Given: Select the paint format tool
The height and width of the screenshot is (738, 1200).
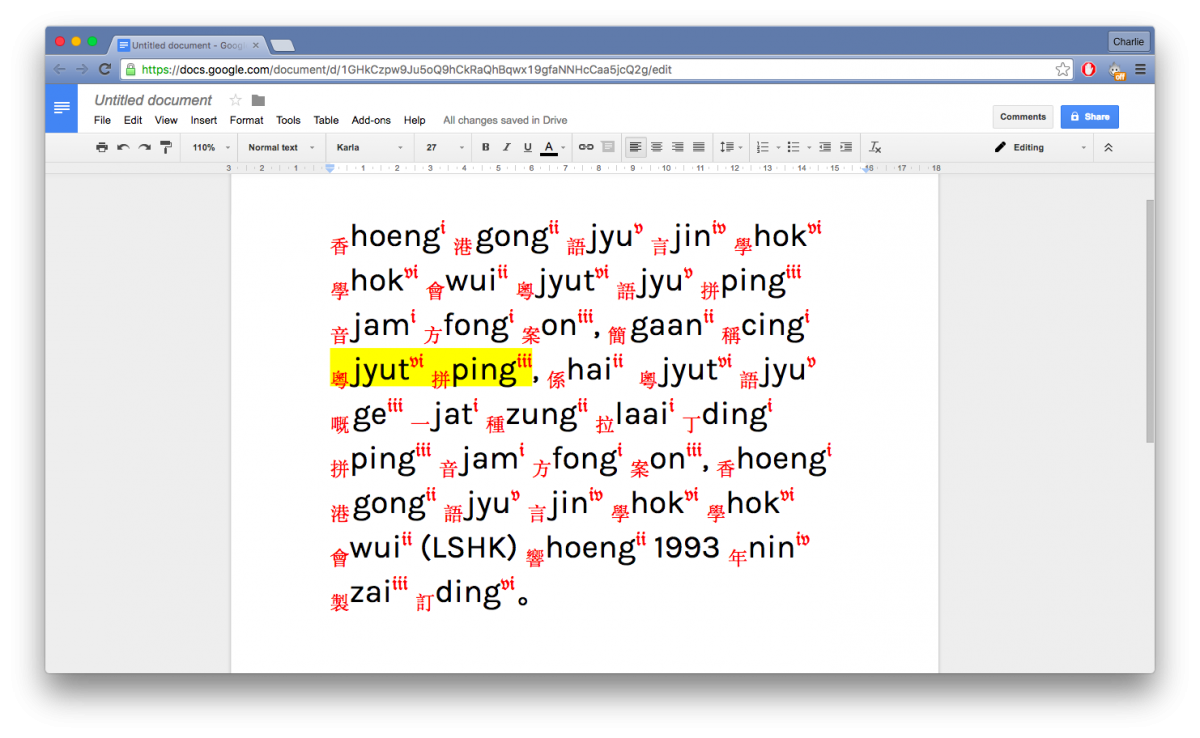Looking at the screenshot, I should [x=166, y=147].
